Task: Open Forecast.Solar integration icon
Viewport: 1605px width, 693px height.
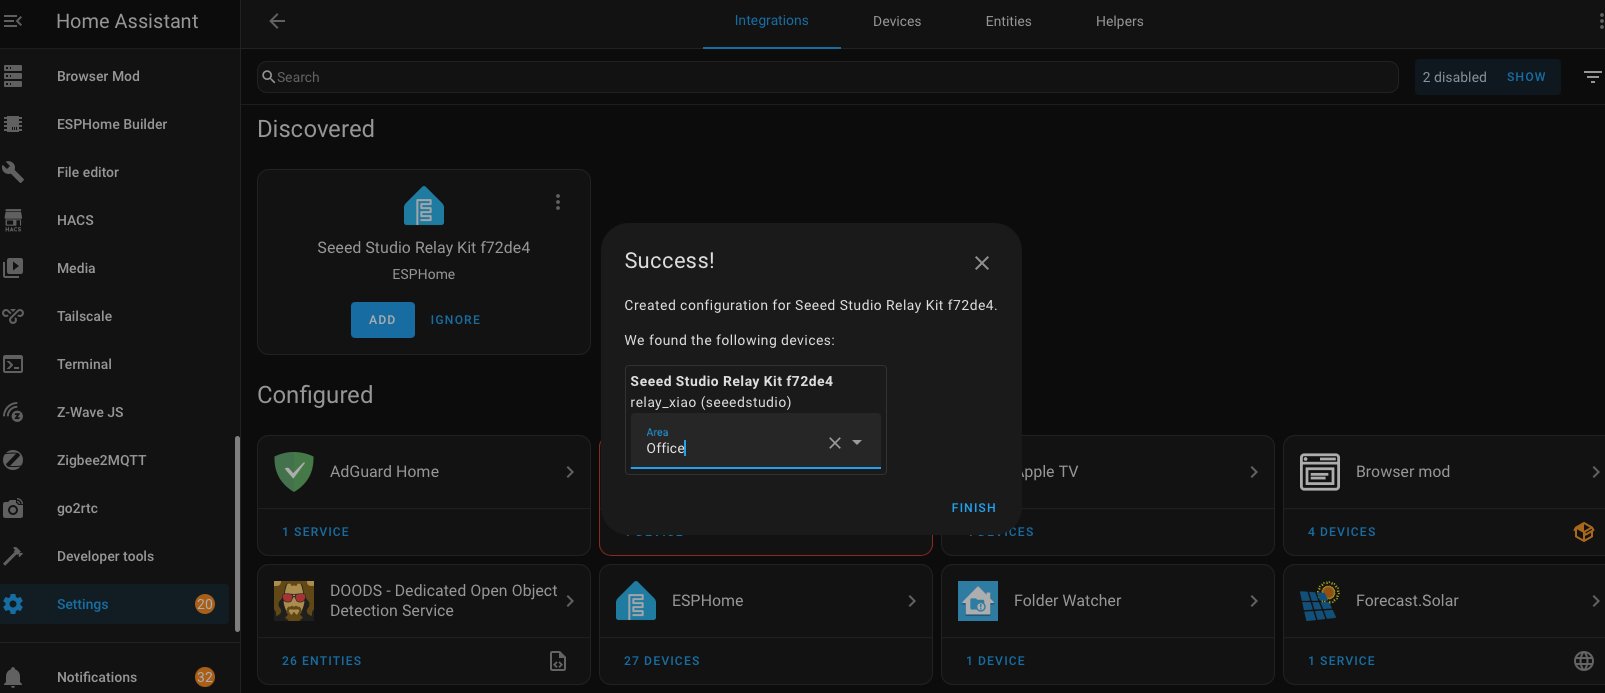Action: 1320,601
